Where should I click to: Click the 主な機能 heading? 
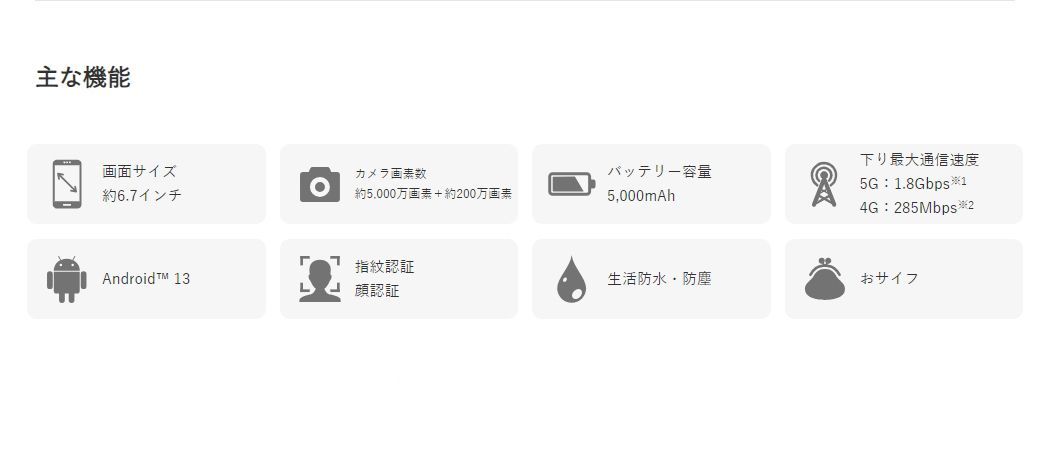[x=83, y=77]
